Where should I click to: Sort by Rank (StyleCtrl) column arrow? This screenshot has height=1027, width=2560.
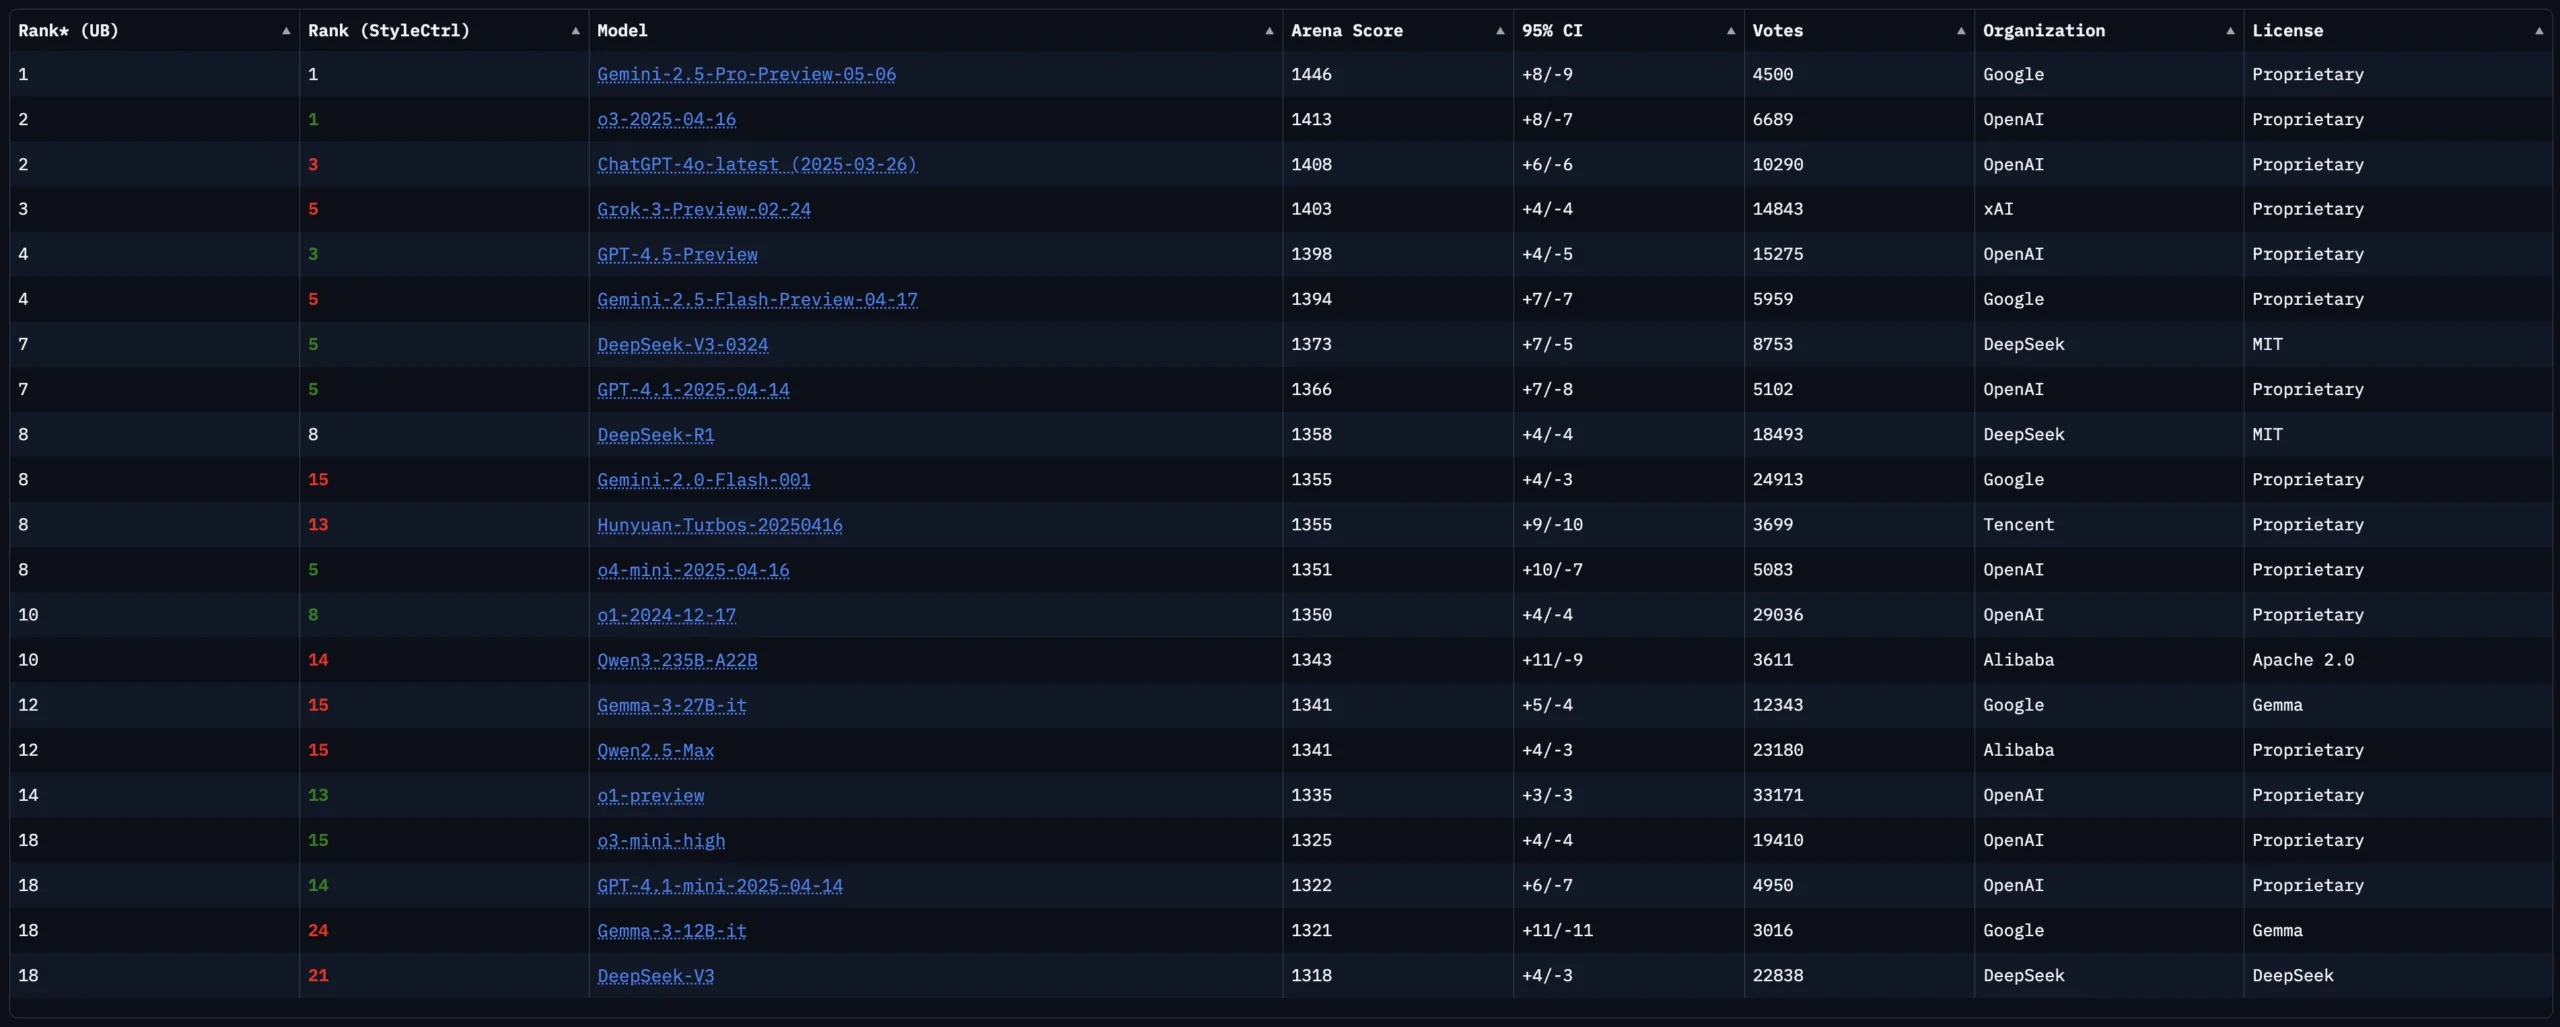[x=575, y=31]
